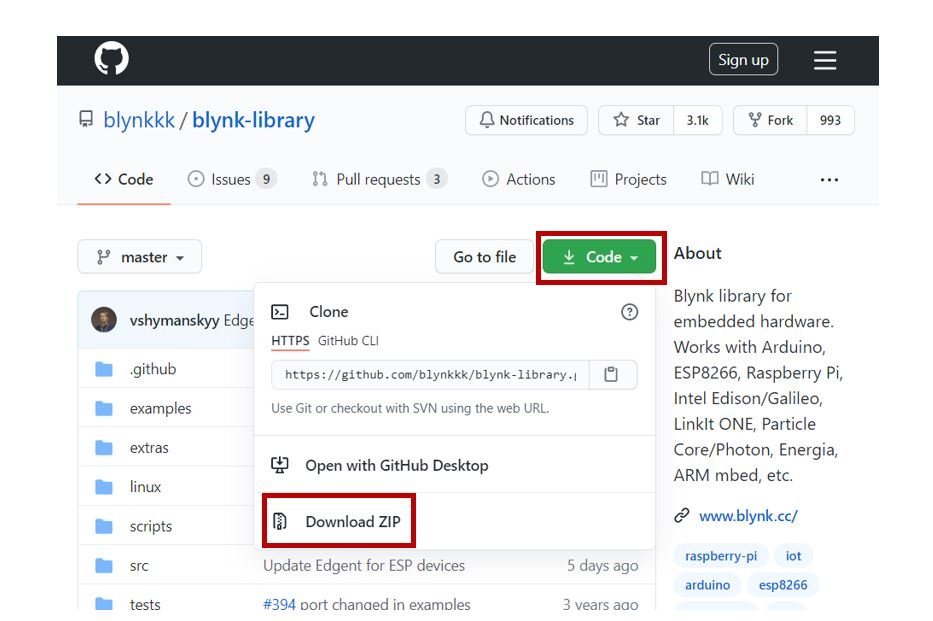Click the GitHub Desktop download icon
The width and height of the screenshot is (933, 621).
[x=280, y=465]
